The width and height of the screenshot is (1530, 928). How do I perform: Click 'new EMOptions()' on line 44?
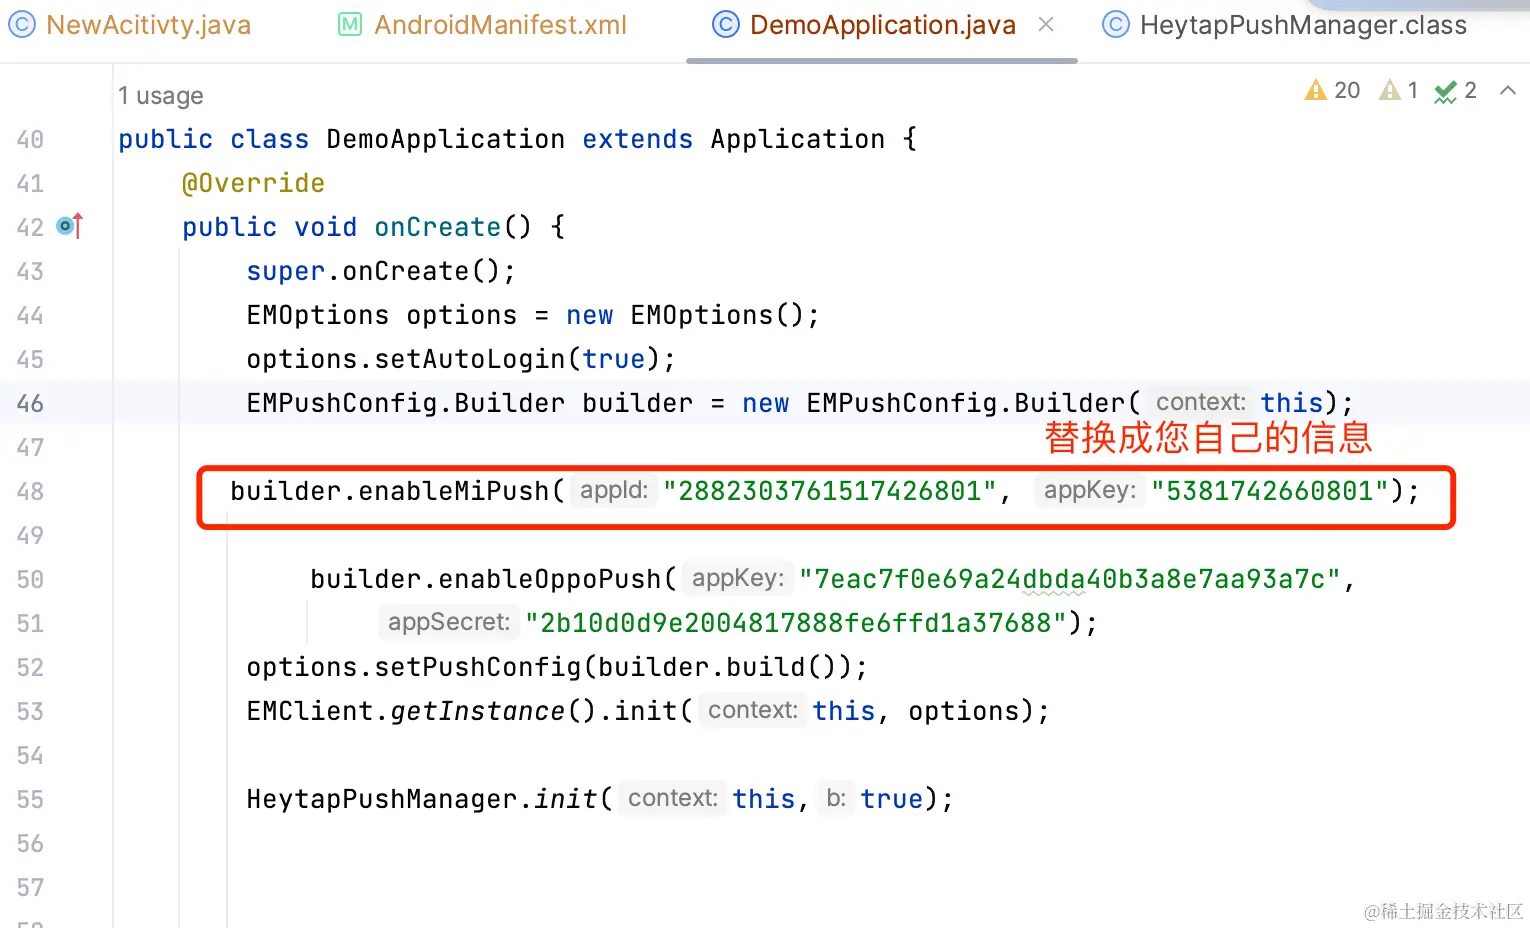(x=685, y=315)
